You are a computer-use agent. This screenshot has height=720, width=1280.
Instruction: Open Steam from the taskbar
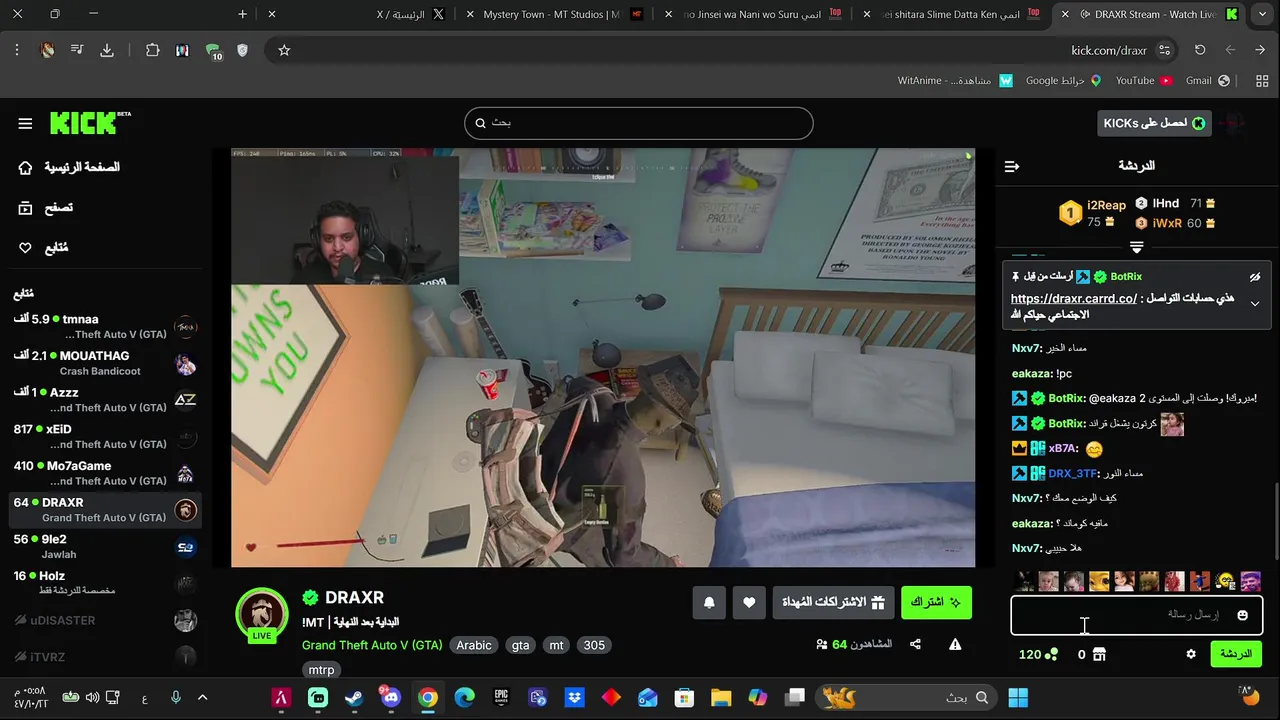[354, 697]
